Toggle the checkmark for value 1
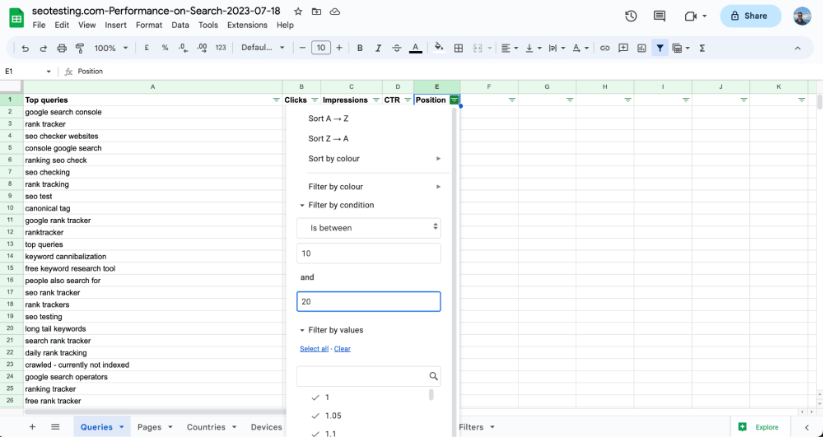The height and width of the screenshot is (437, 823). (315, 398)
